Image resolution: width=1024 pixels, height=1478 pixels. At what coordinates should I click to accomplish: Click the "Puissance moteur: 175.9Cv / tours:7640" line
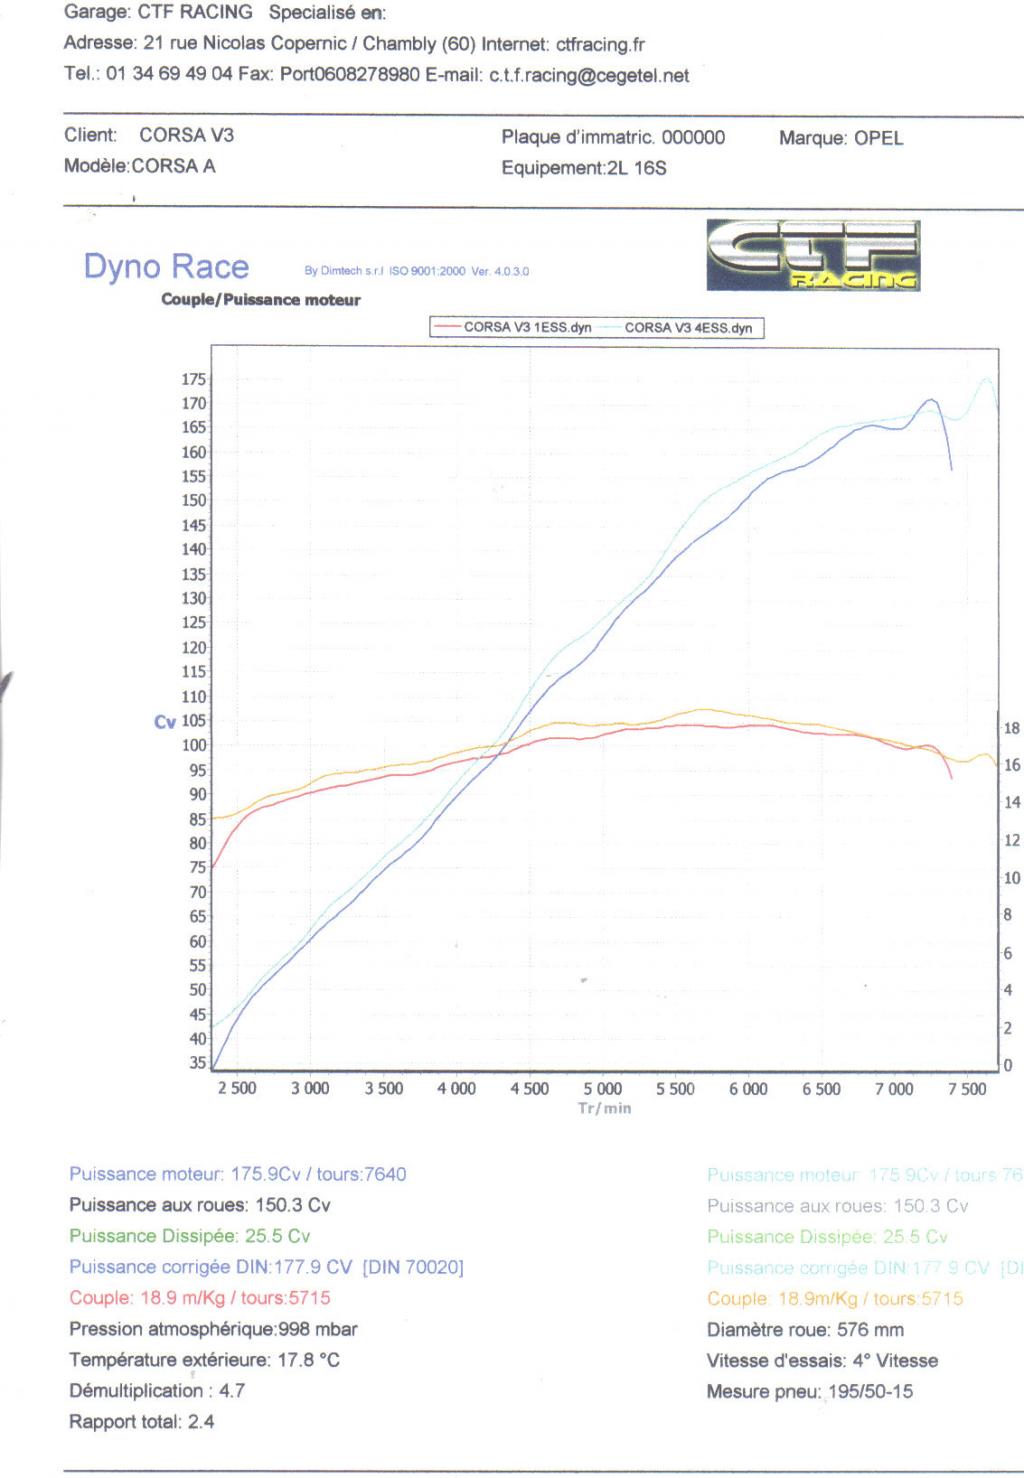(238, 1174)
